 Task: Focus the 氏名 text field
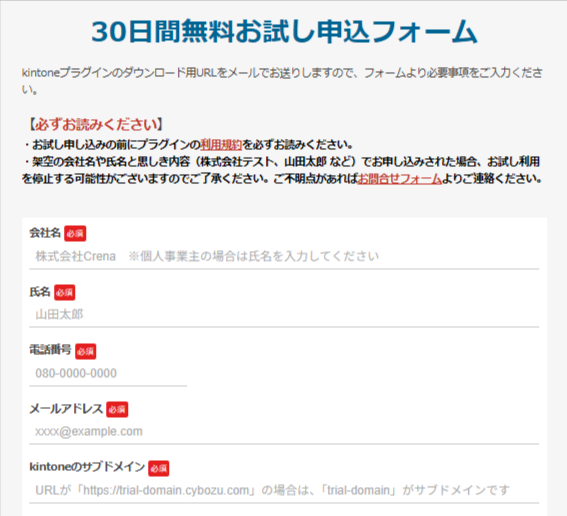[284, 315]
